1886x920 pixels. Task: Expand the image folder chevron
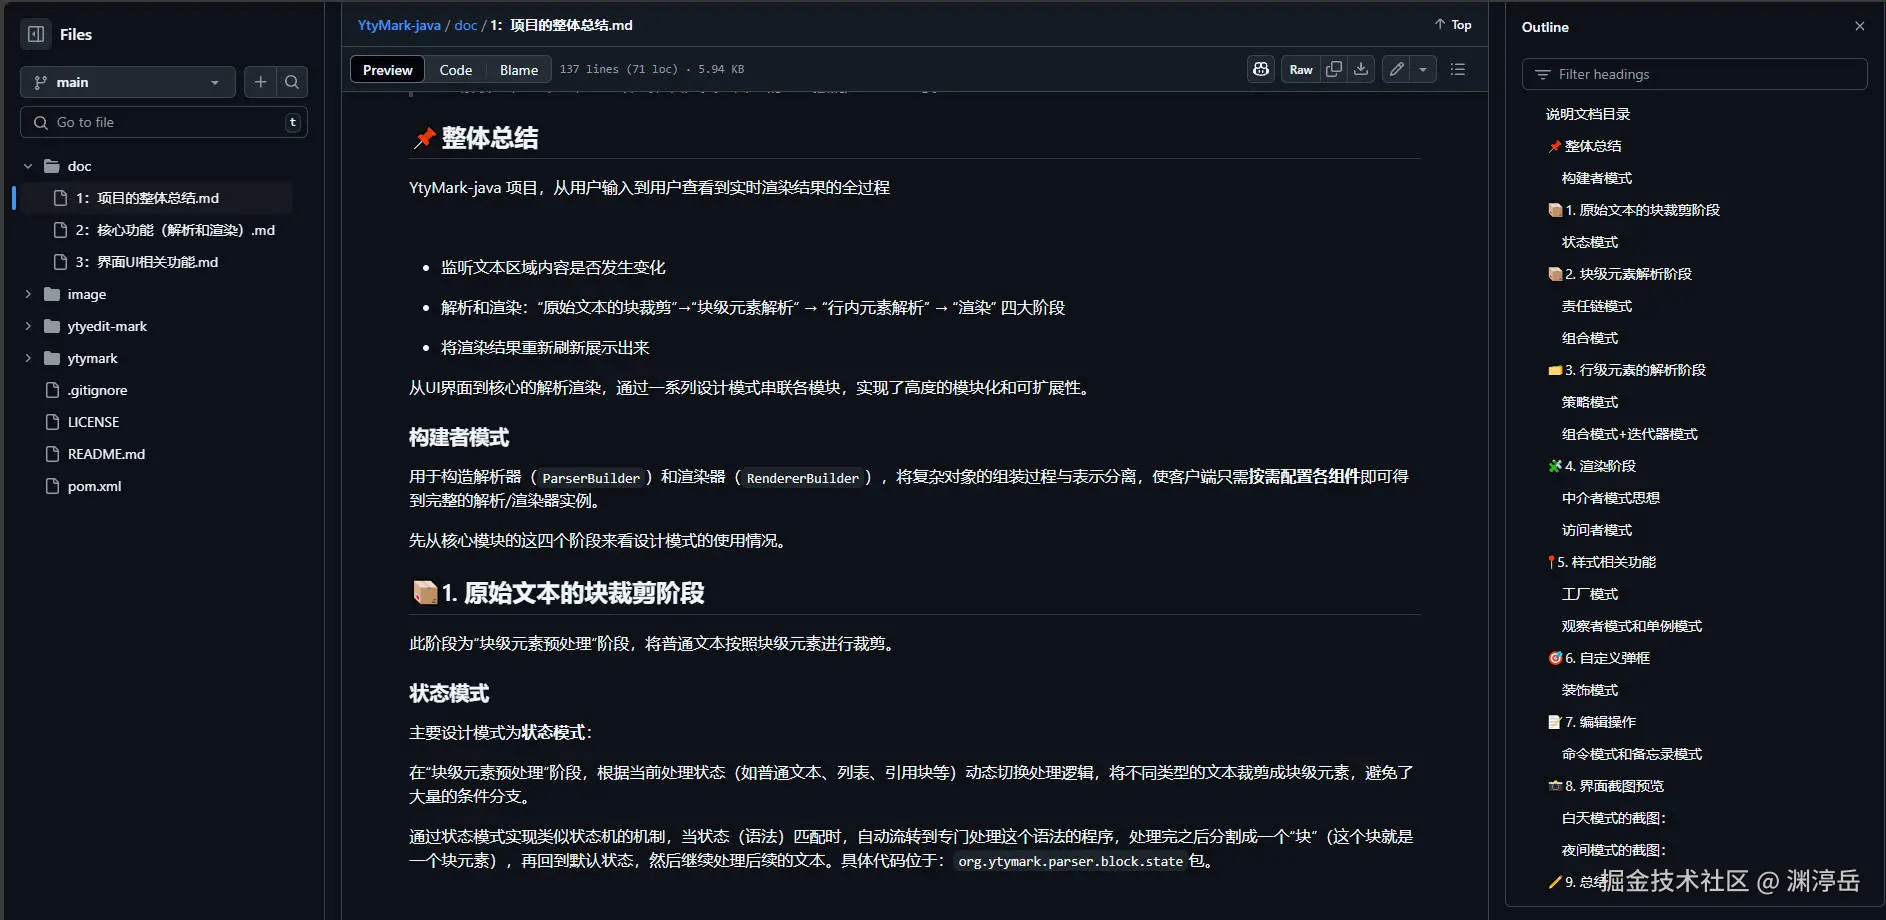28,294
